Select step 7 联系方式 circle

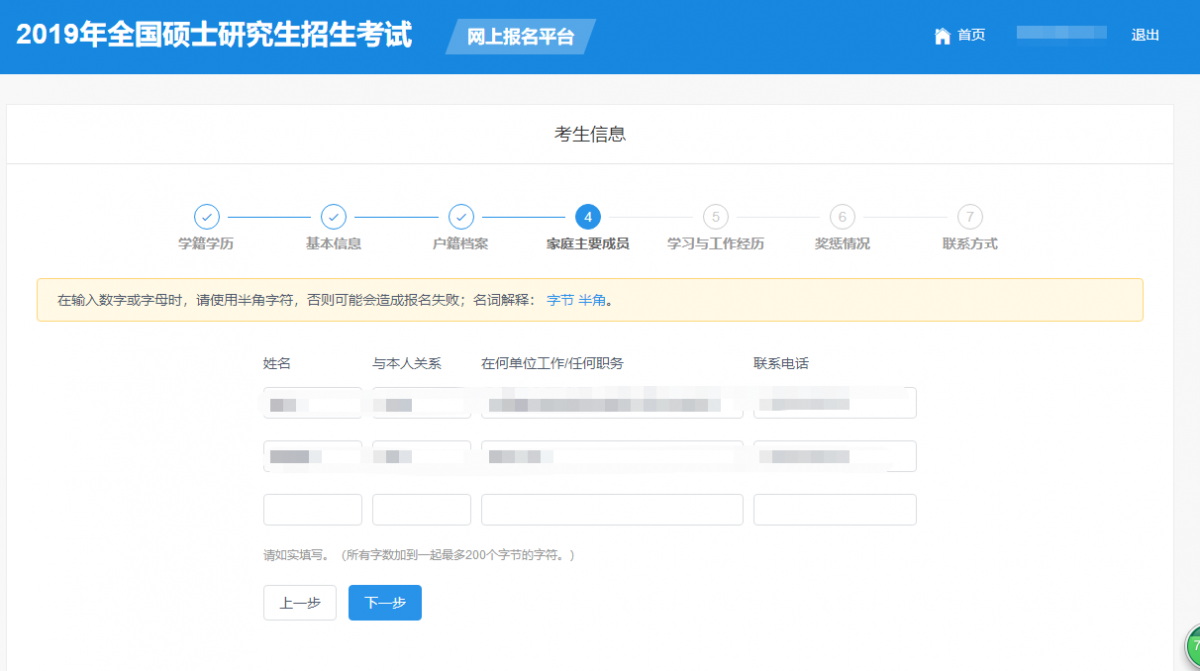point(969,217)
